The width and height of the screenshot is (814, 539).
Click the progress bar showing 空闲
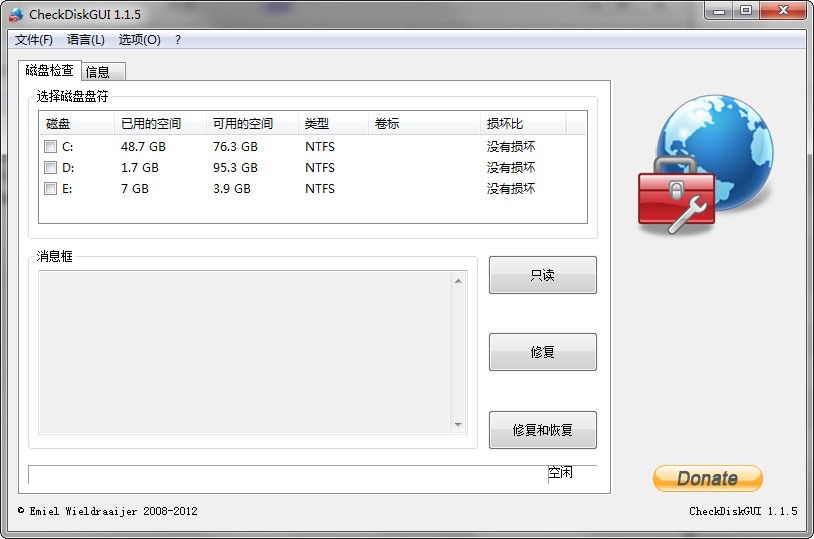312,474
